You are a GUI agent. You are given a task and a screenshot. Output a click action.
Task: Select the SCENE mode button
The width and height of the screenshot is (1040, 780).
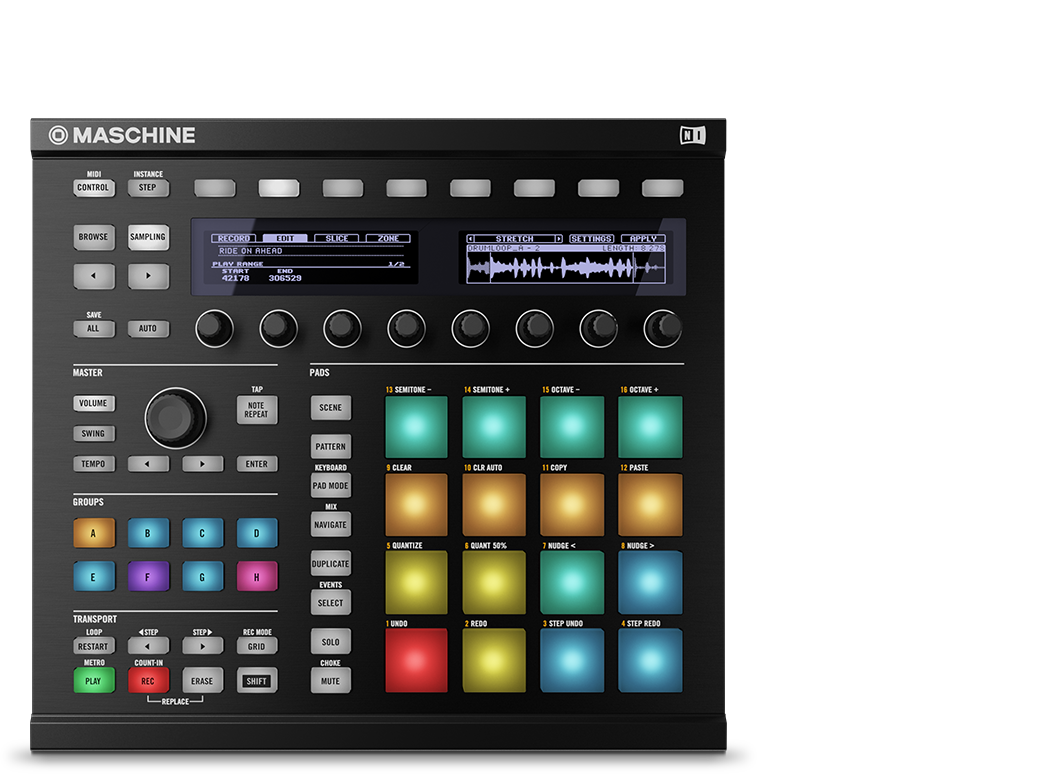(x=330, y=408)
